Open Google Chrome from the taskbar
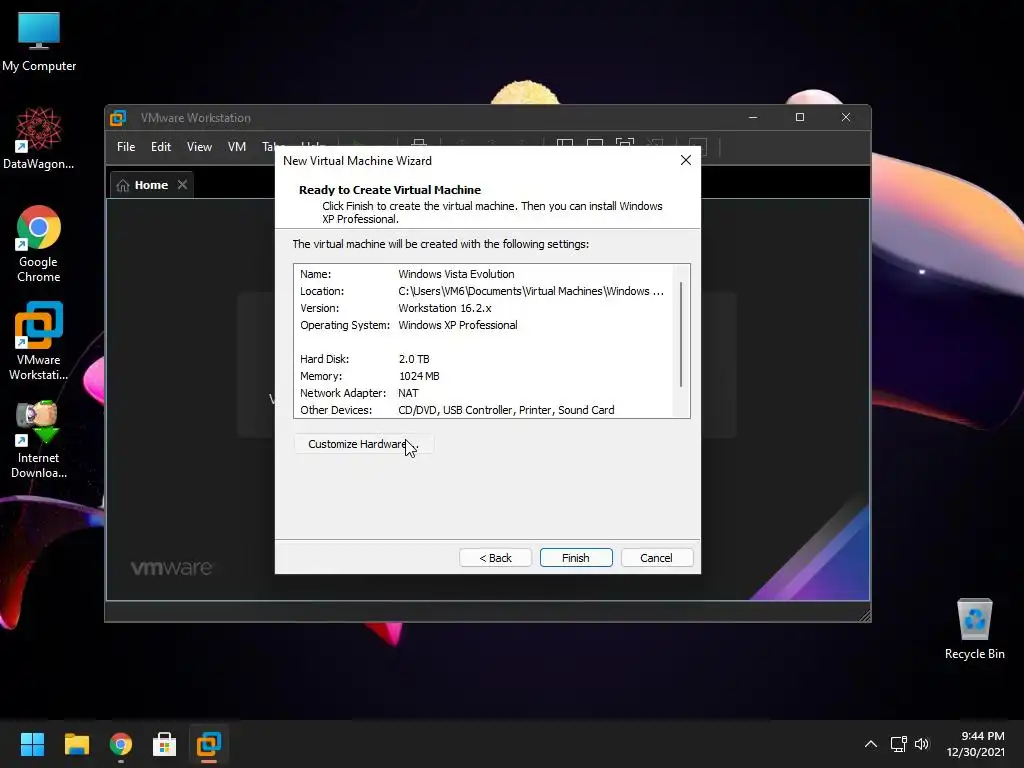The height and width of the screenshot is (768, 1024). click(x=121, y=744)
